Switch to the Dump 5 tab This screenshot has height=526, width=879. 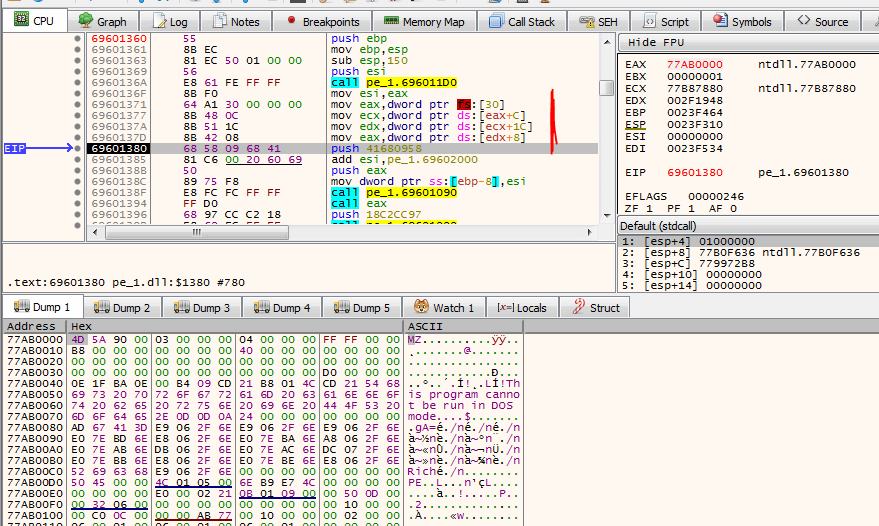[x=362, y=307]
